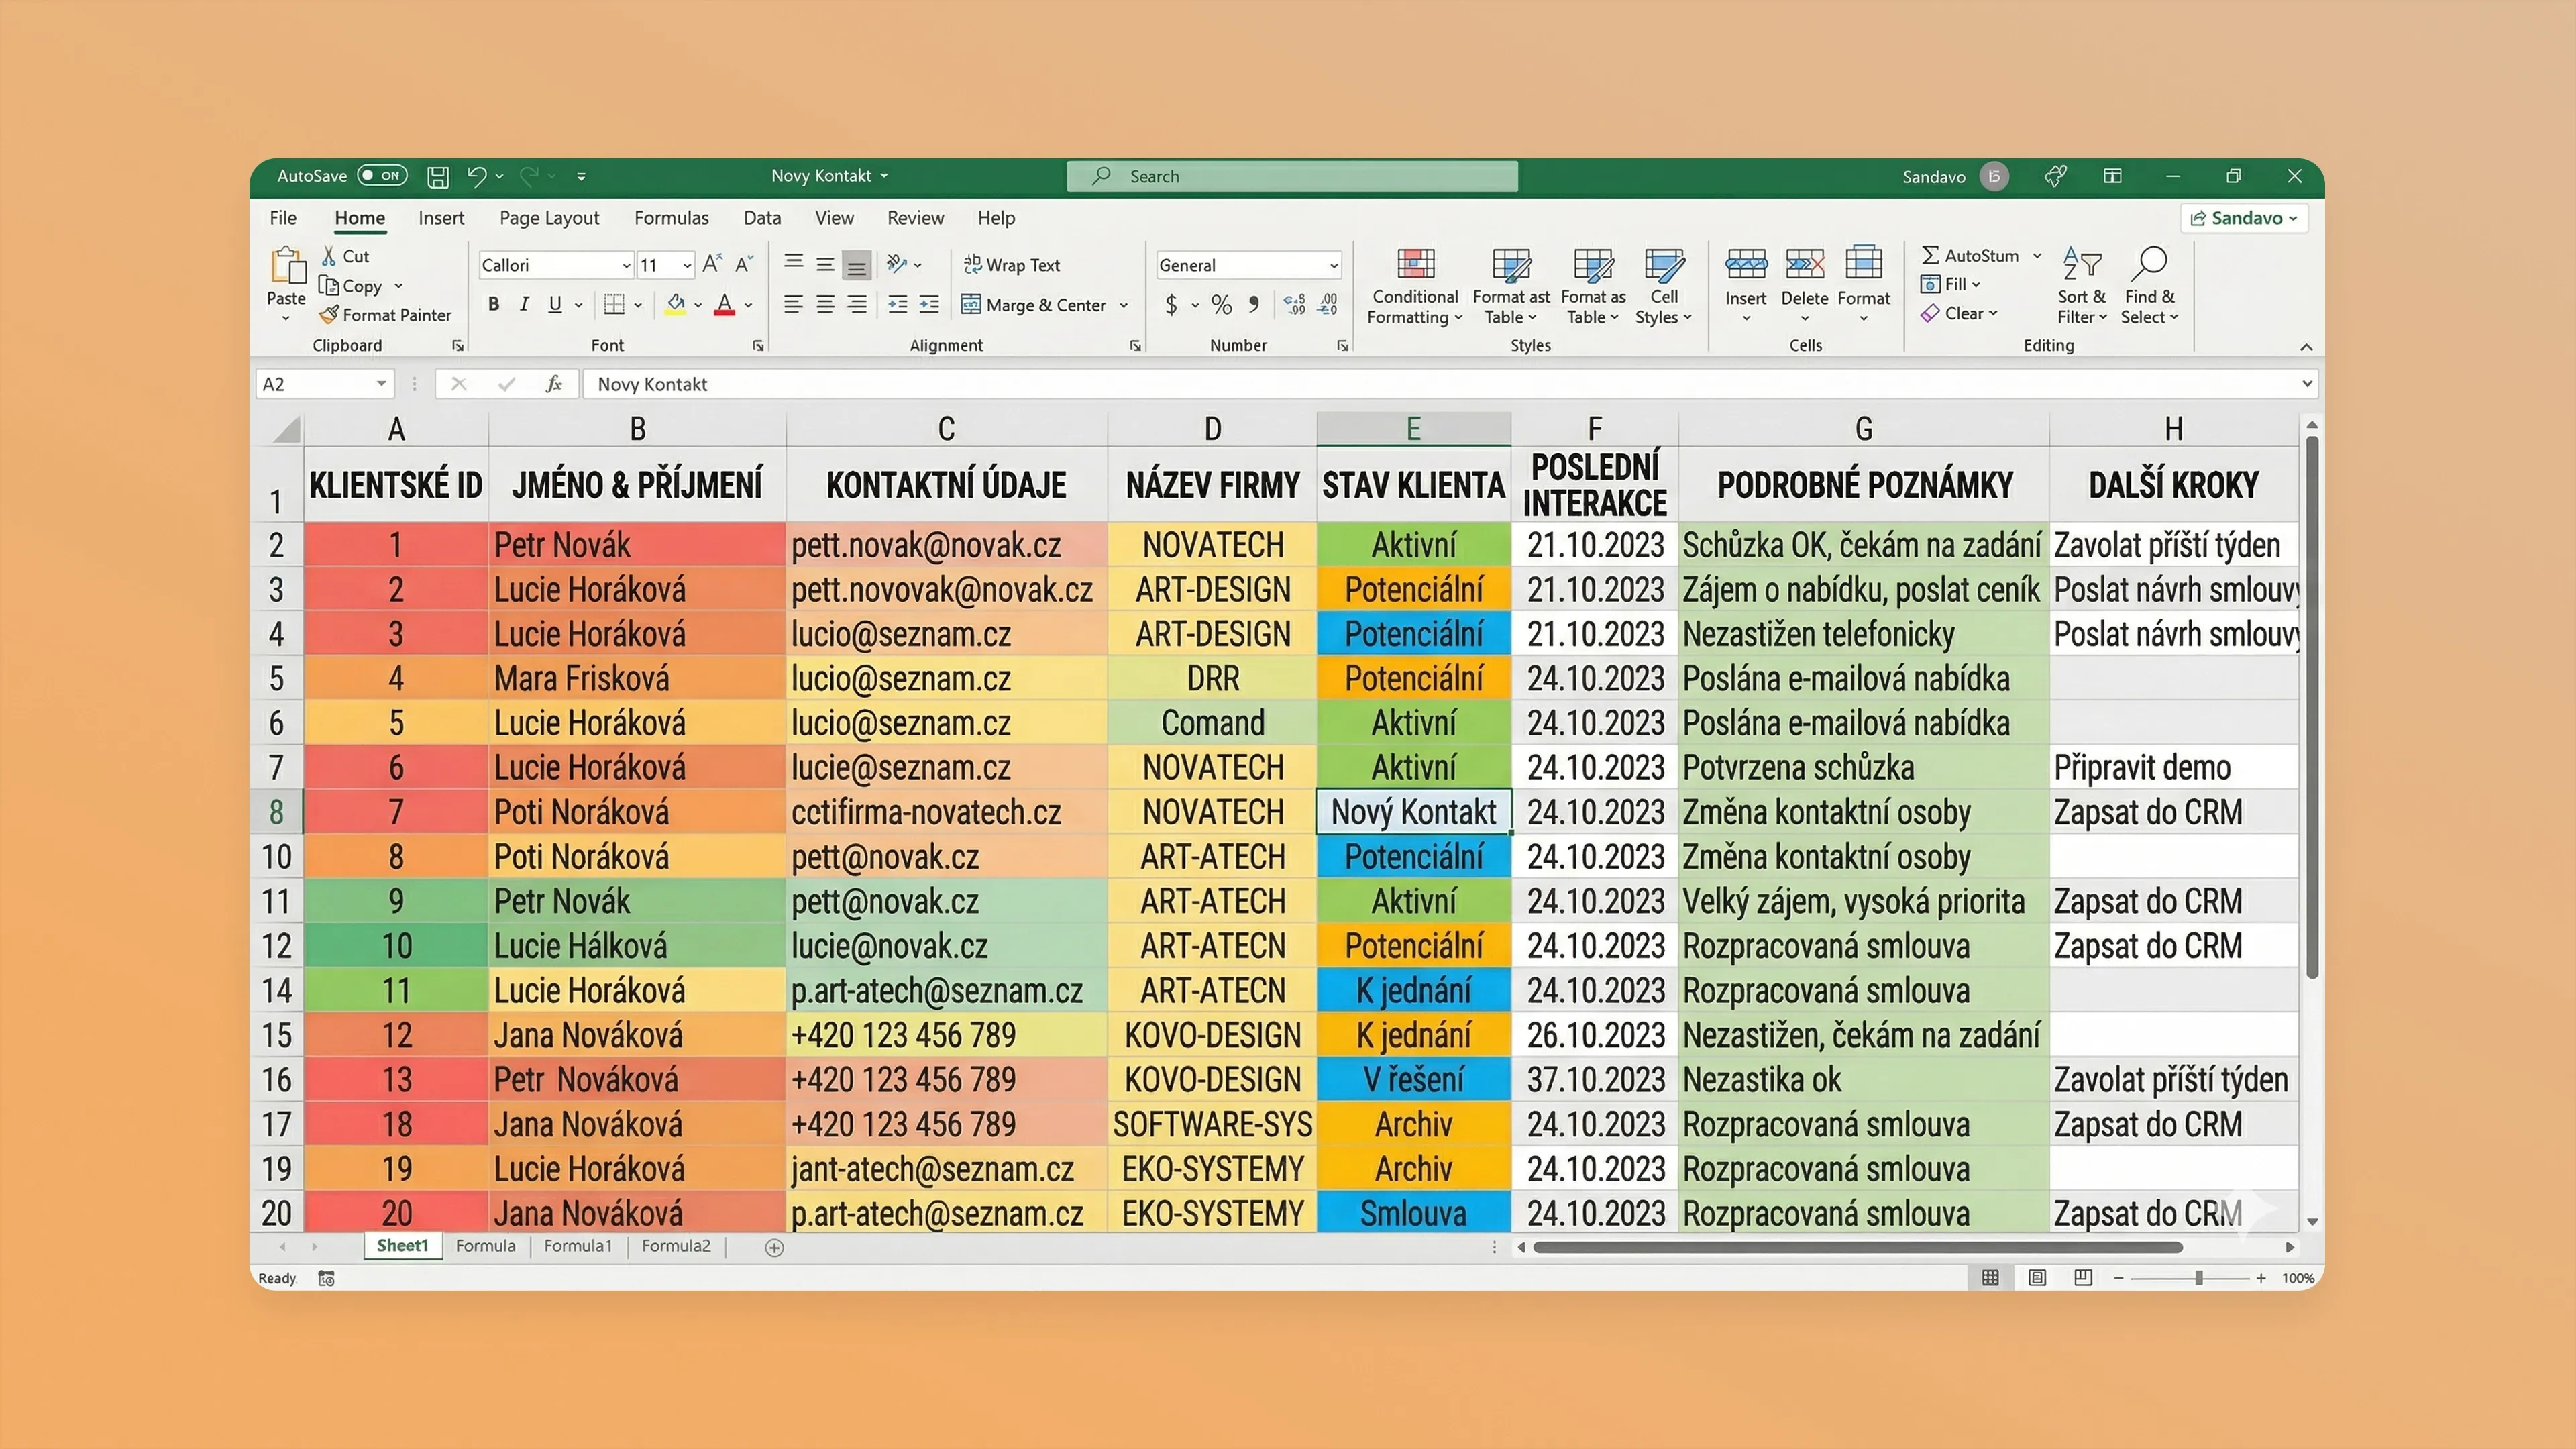Click the Save icon in title bar
Screen dimensions: 2576x1449
click(x=438, y=177)
